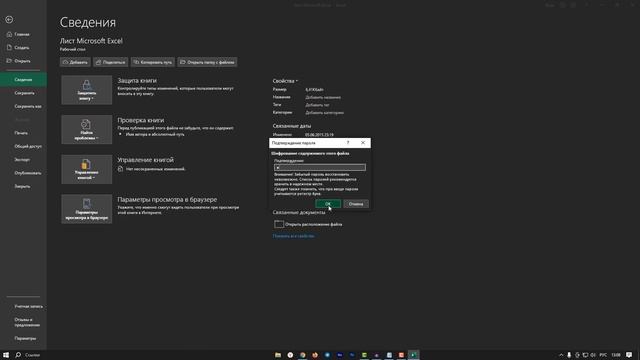Select Опубликовать in the sidebar
Screen dimensions: 640x360
tap(28, 173)
